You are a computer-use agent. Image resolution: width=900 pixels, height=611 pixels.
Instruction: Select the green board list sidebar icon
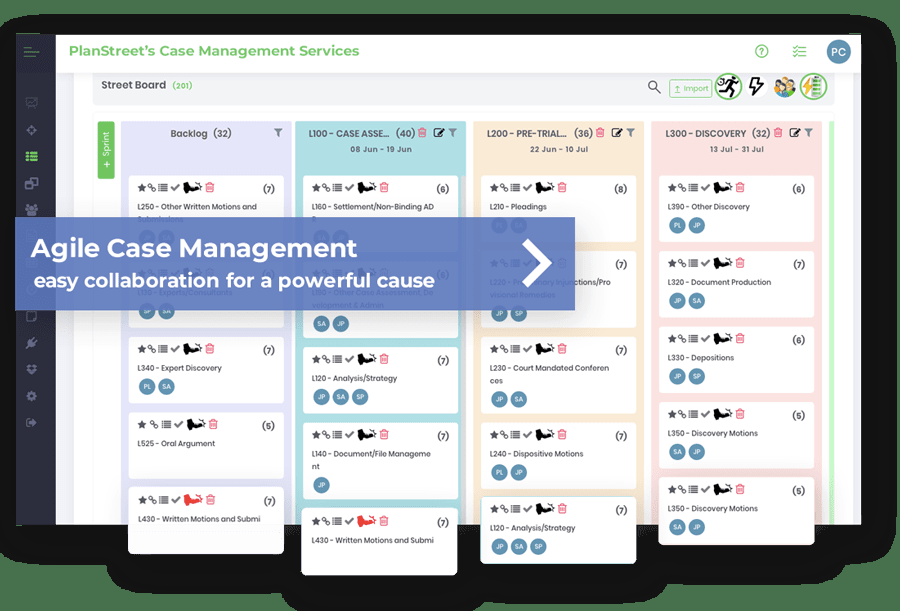(32, 156)
